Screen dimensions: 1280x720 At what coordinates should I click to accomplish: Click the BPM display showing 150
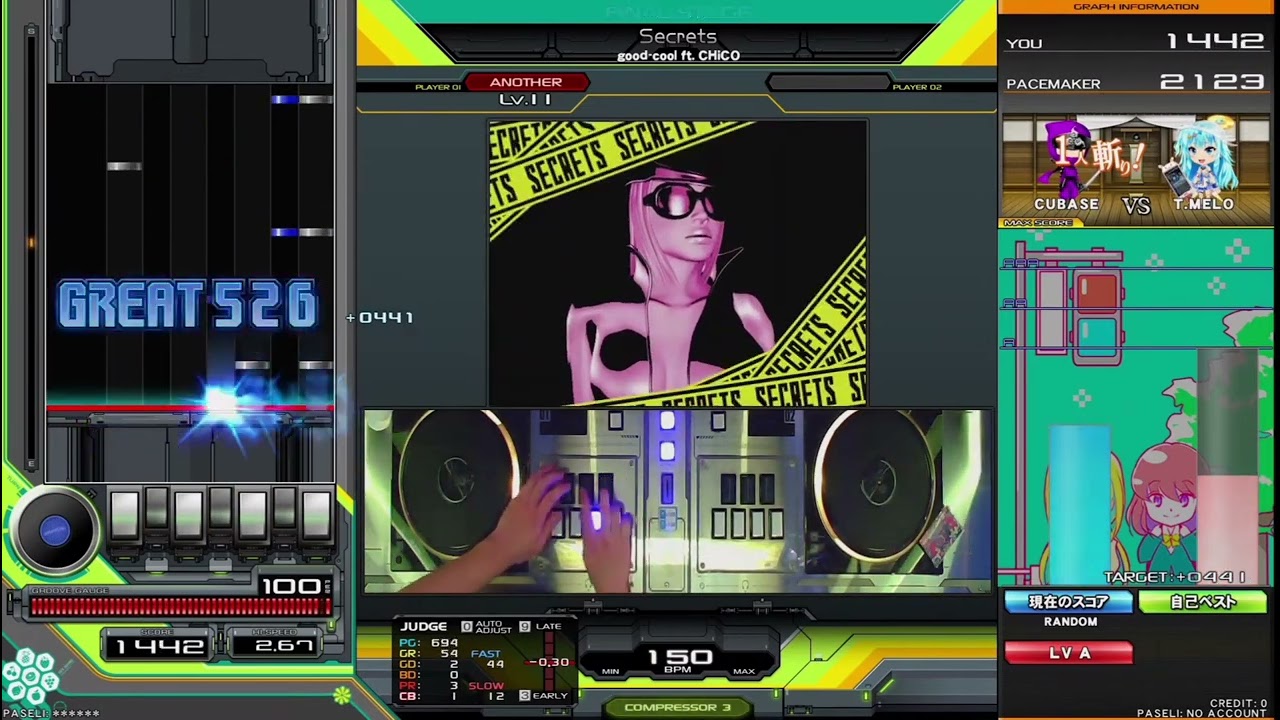678,657
